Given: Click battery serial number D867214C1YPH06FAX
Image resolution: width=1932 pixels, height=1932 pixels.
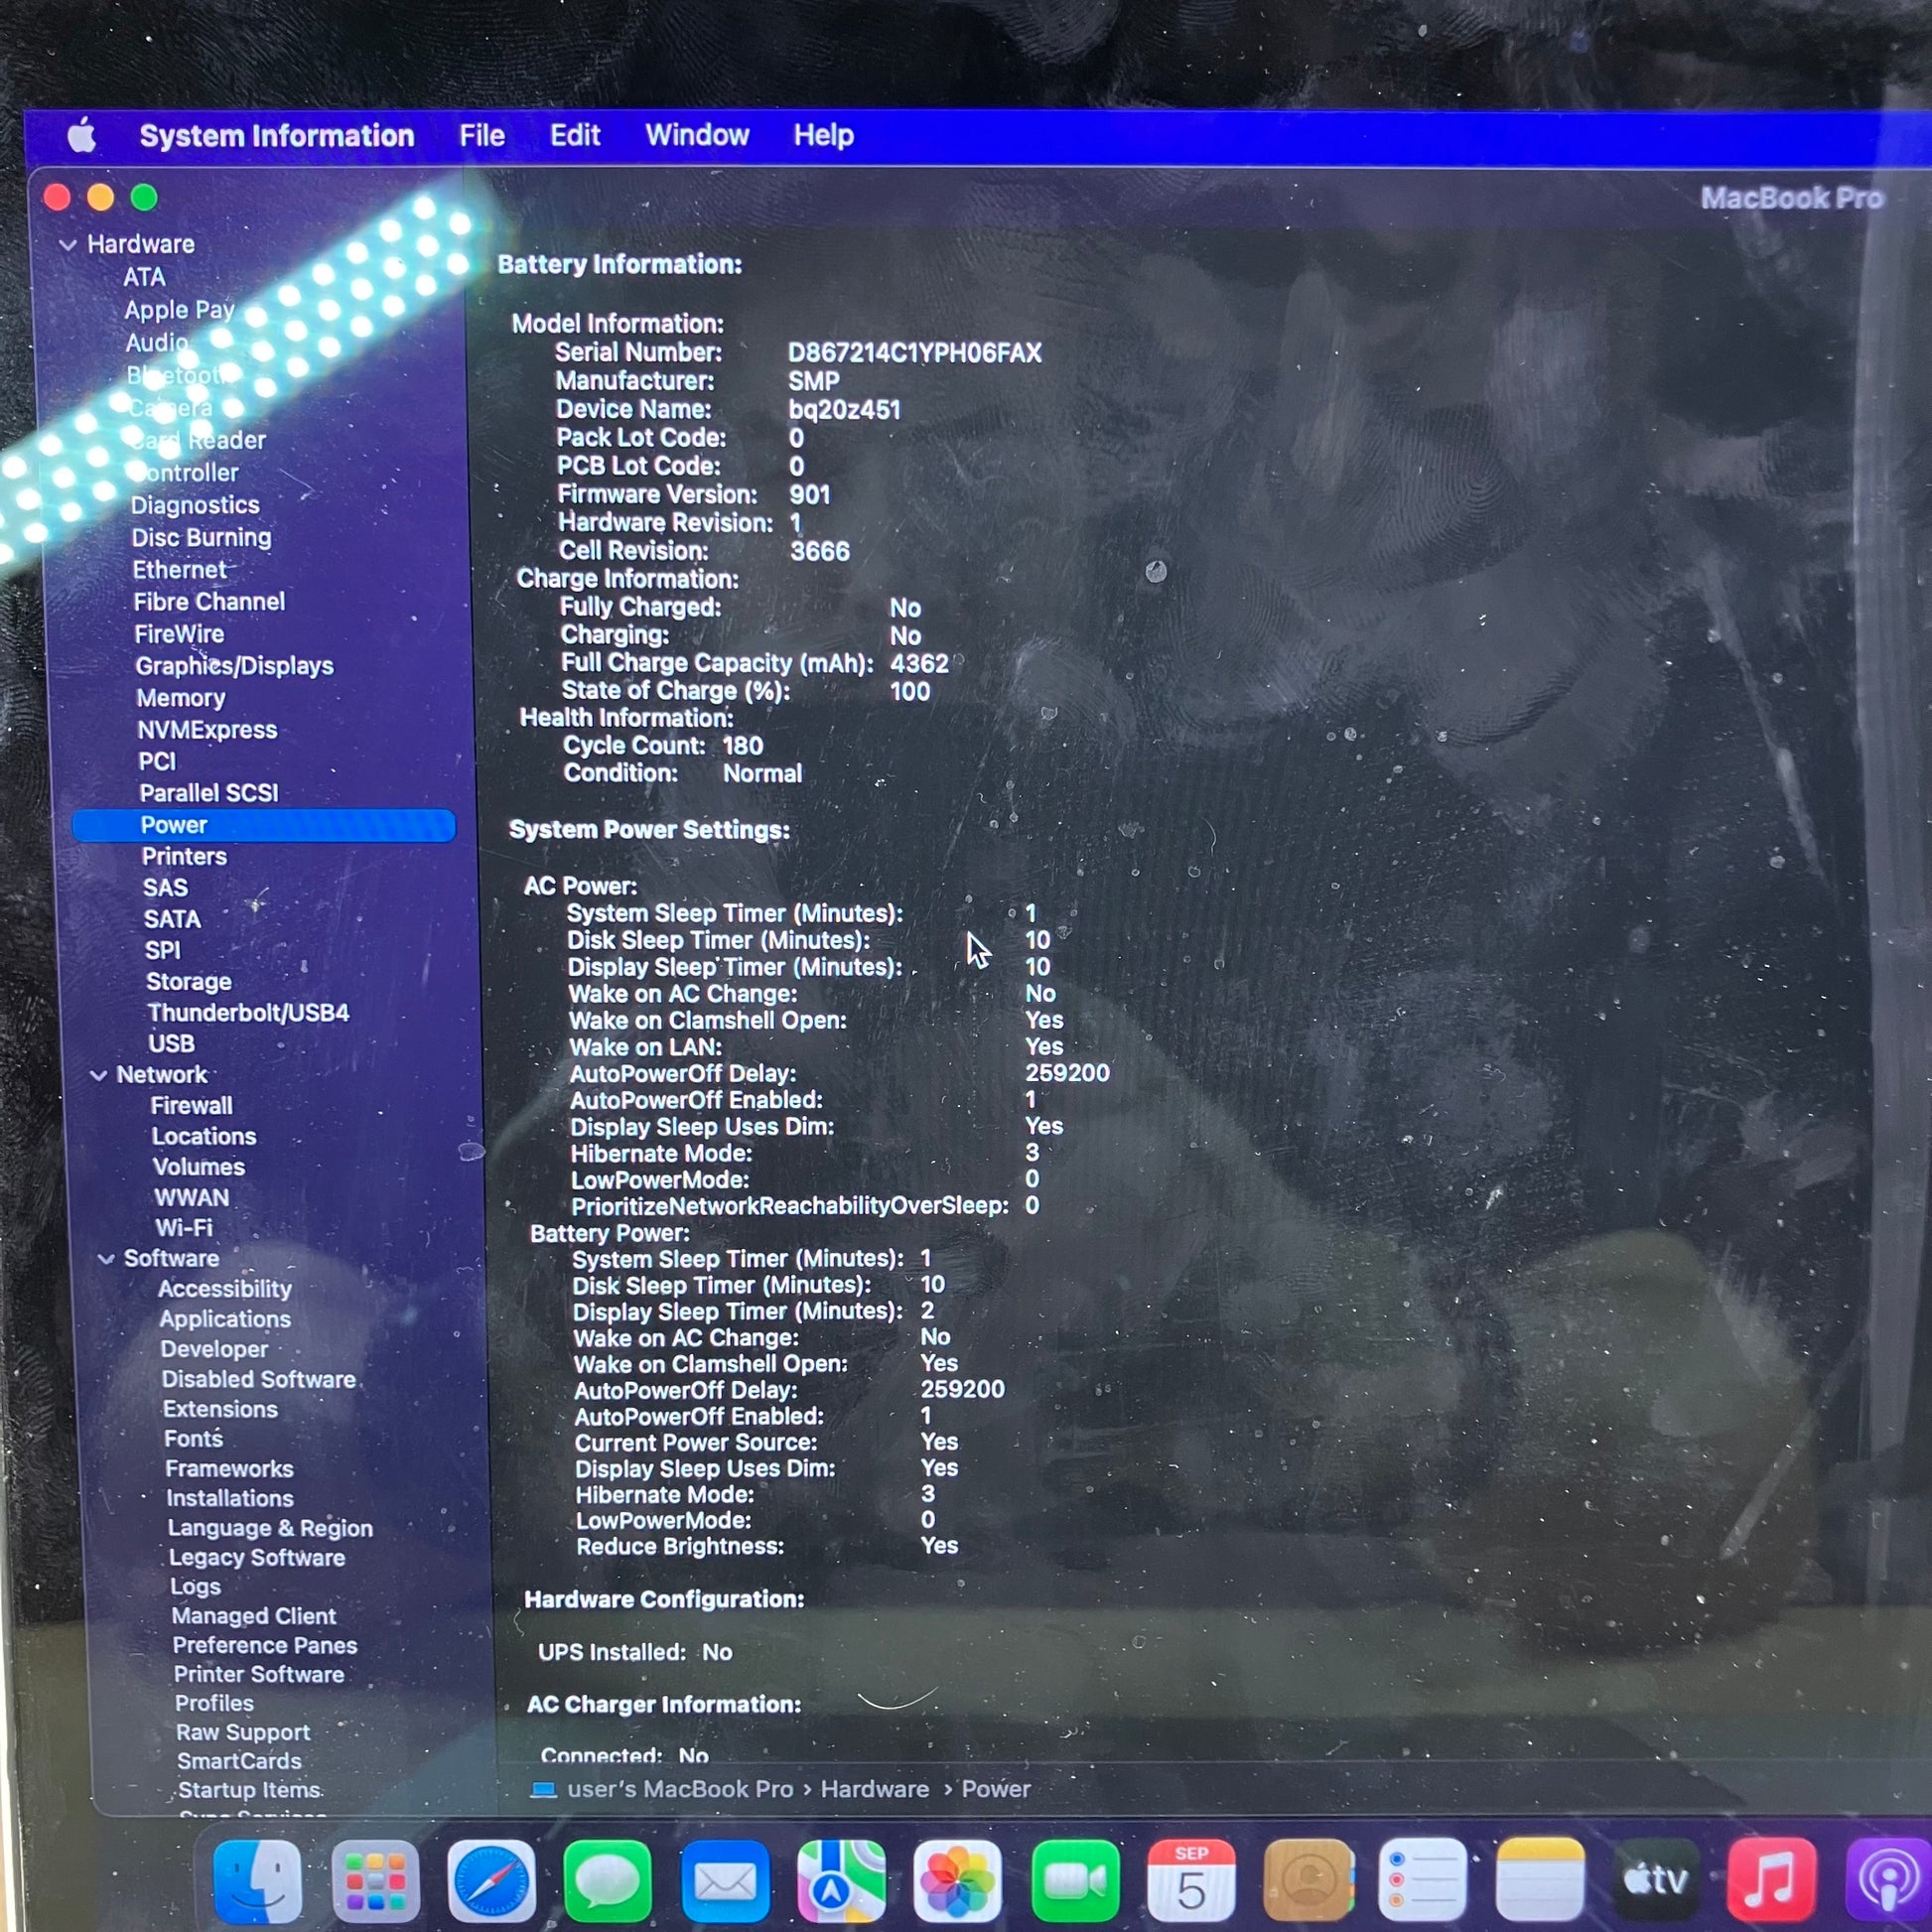Looking at the screenshot, I should pyautogui.click(x=914, y=353).
